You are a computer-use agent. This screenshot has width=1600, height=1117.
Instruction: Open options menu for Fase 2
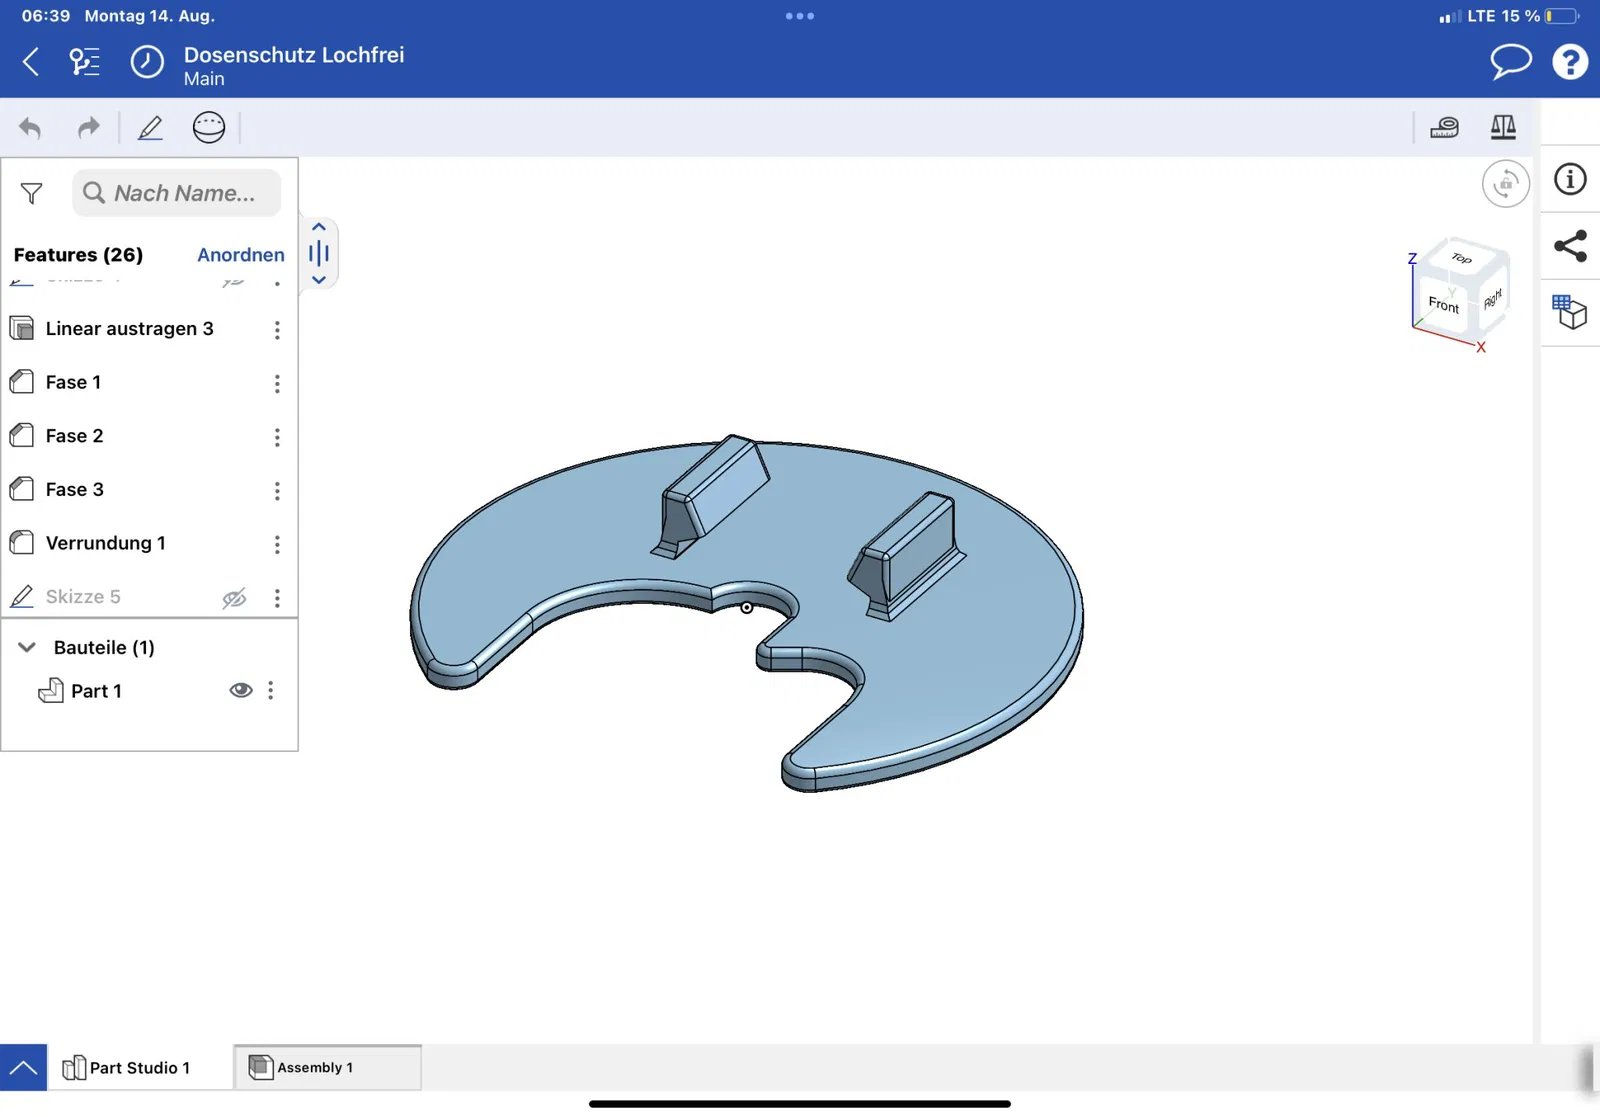click(277, 437)
